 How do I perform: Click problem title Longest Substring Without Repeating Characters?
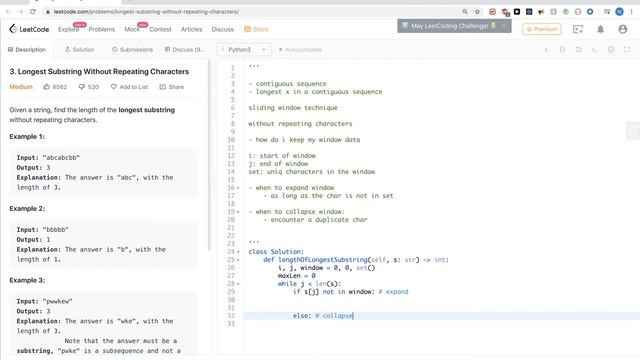click(x=99, y=71)
